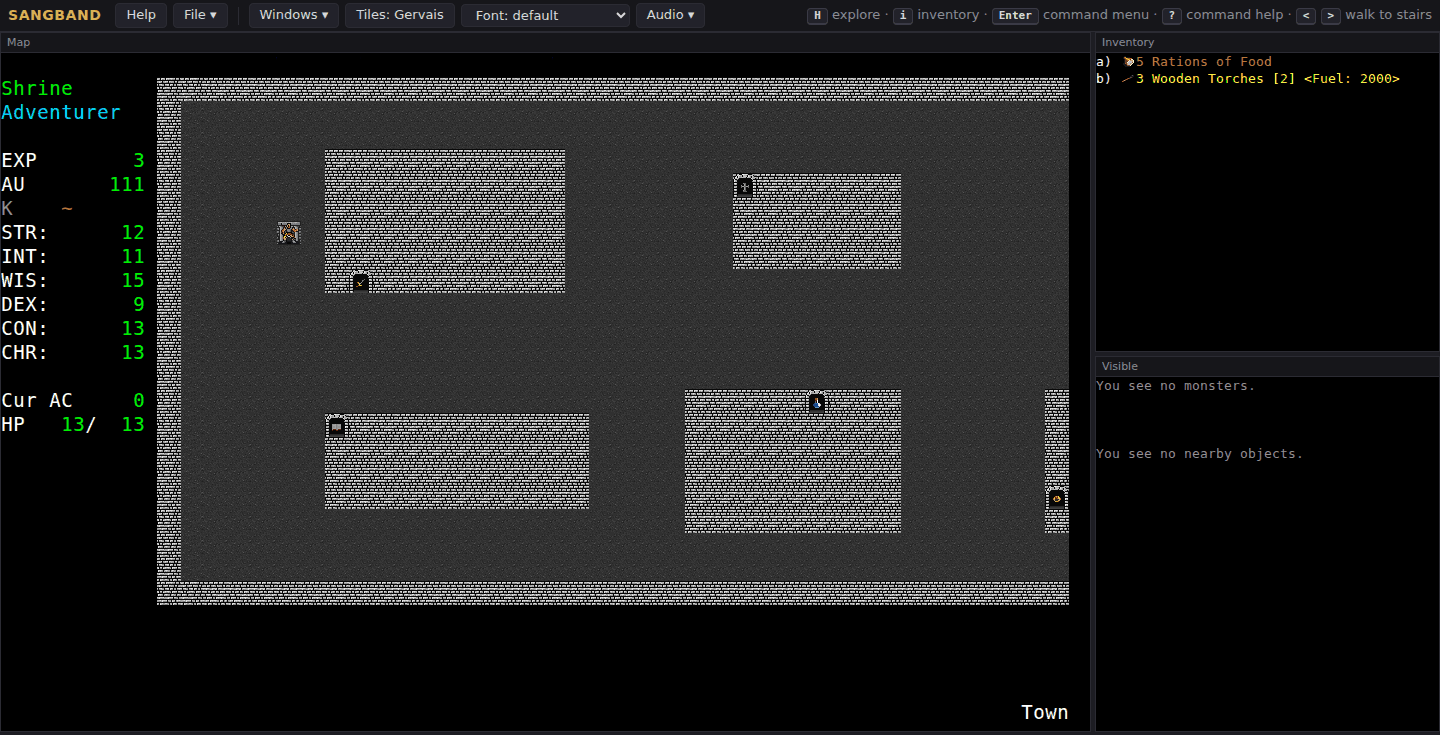Viewport: 1440px width, 735px height.
Task: Click the Wooden Torches item icon
Action: pyautogui.click(x=1128, y=79)
